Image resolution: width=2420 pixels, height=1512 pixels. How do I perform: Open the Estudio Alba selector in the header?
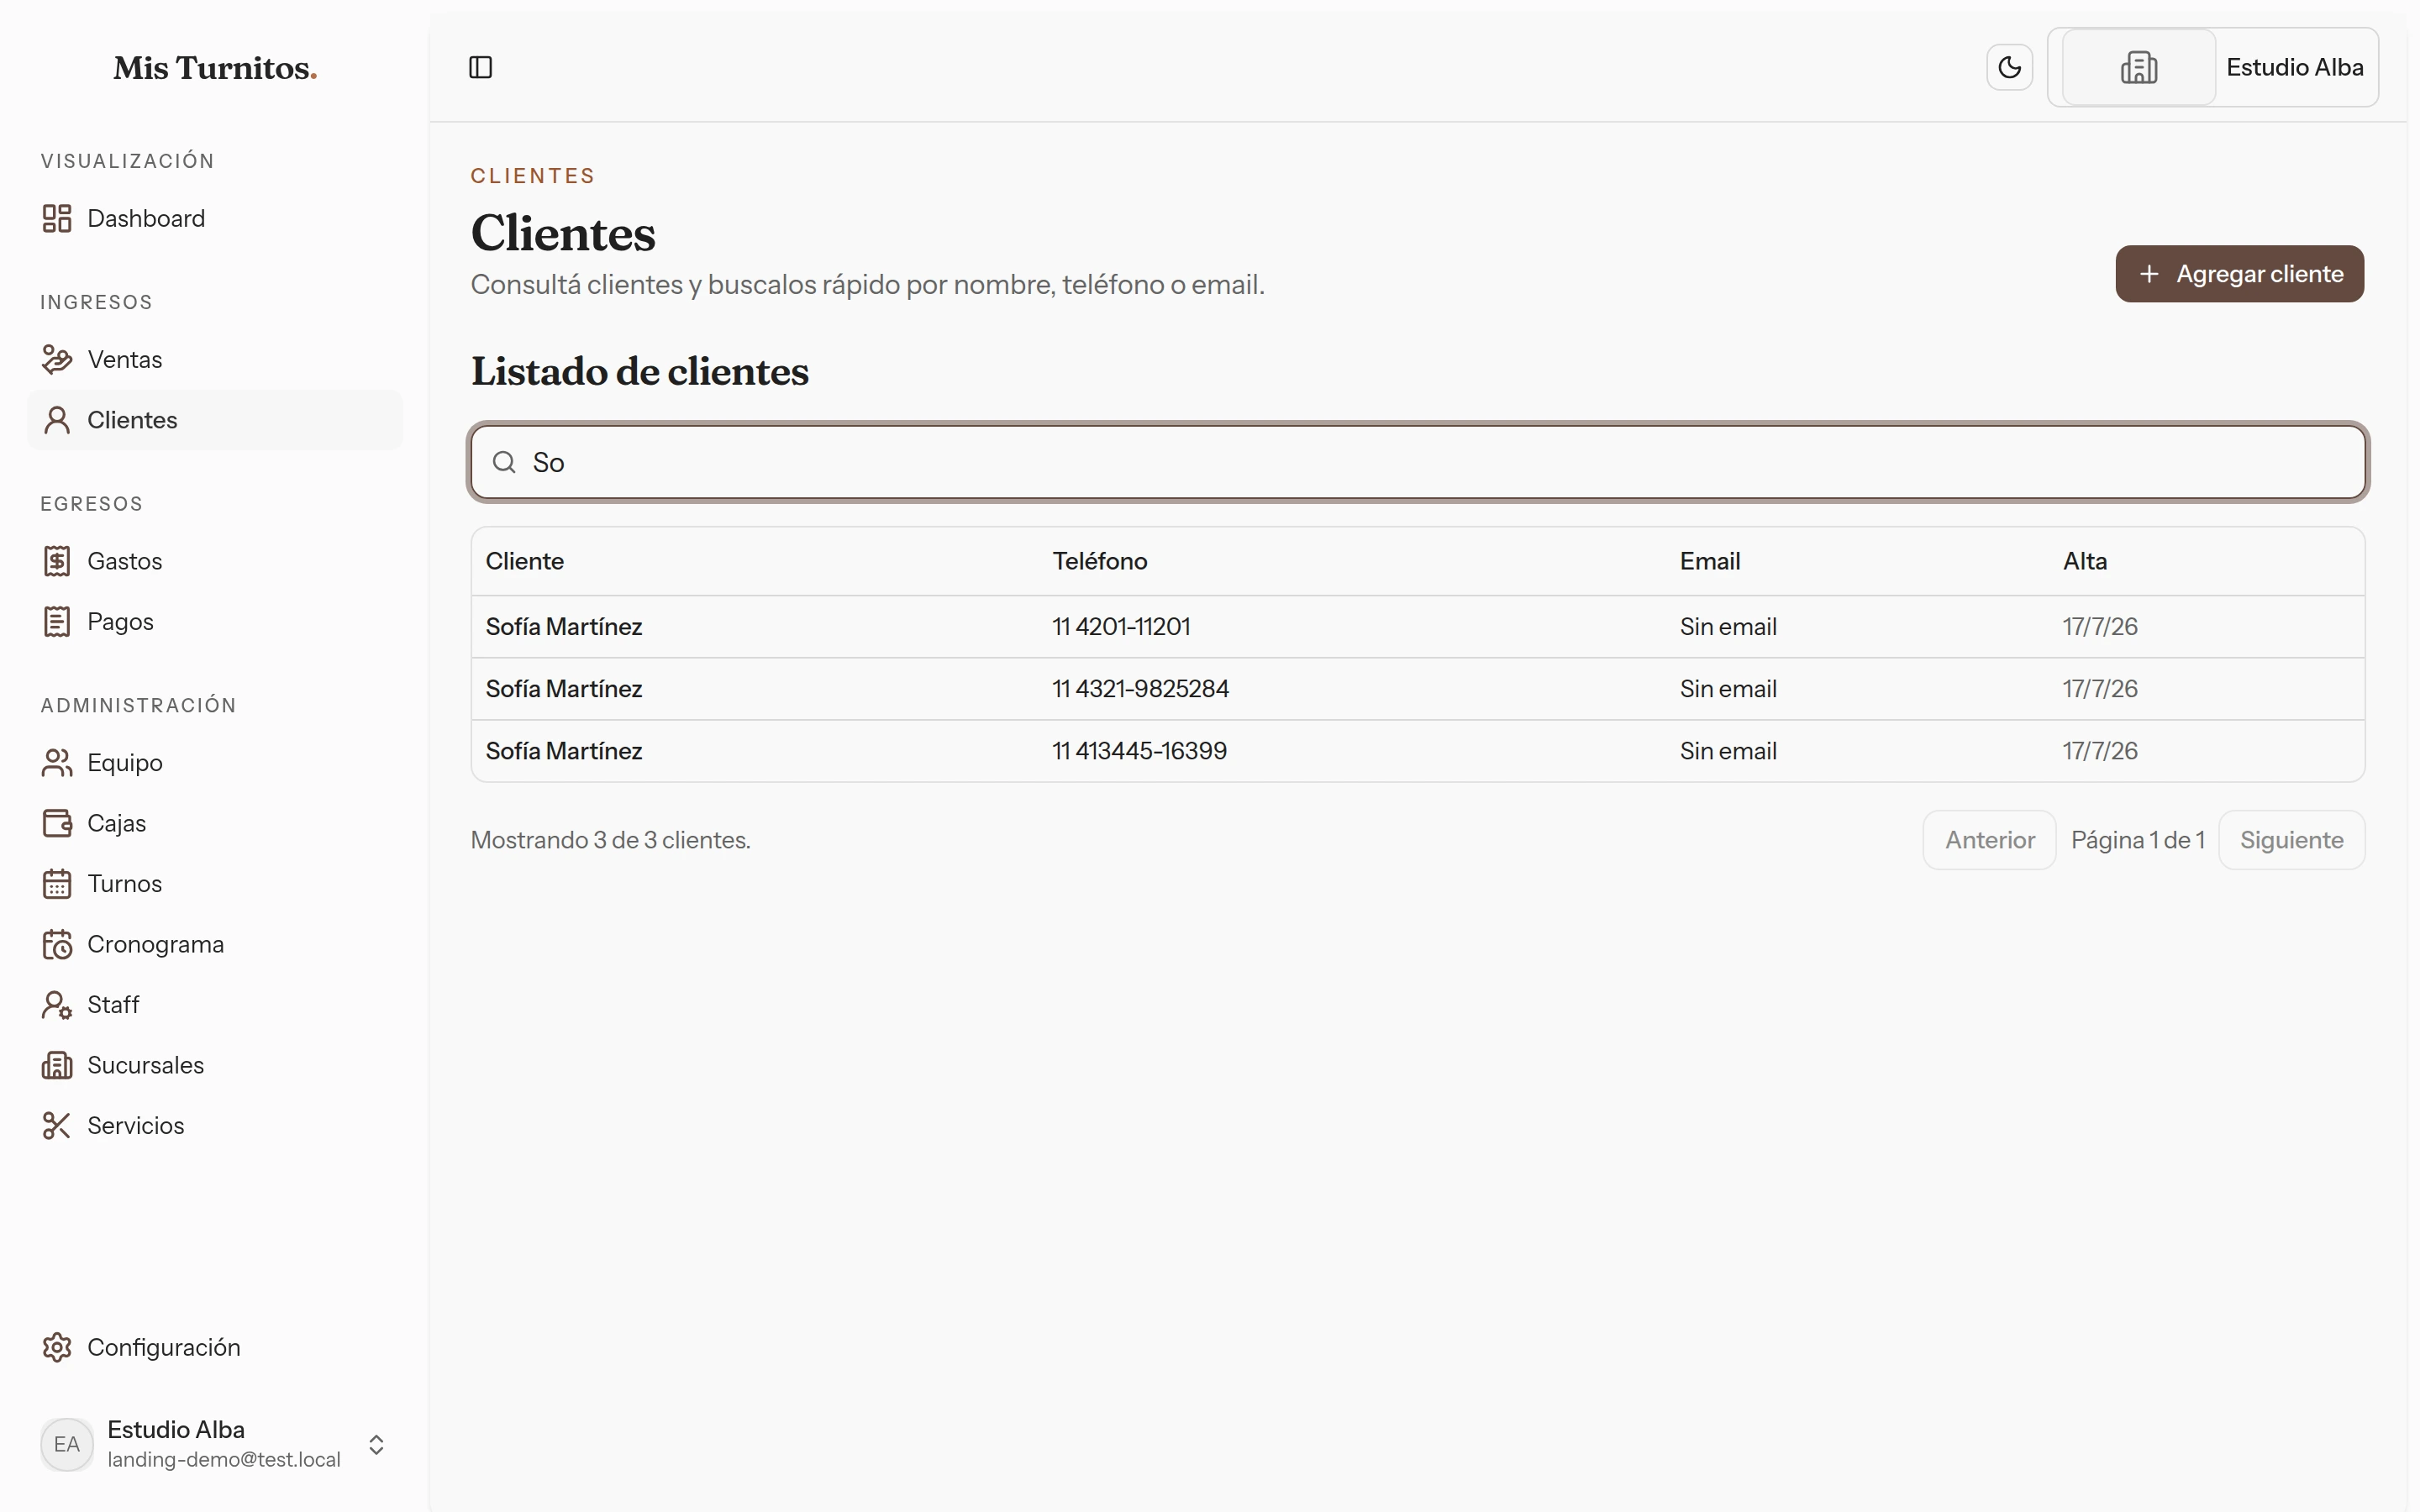pyautogui.click(x=2213, y=67)
